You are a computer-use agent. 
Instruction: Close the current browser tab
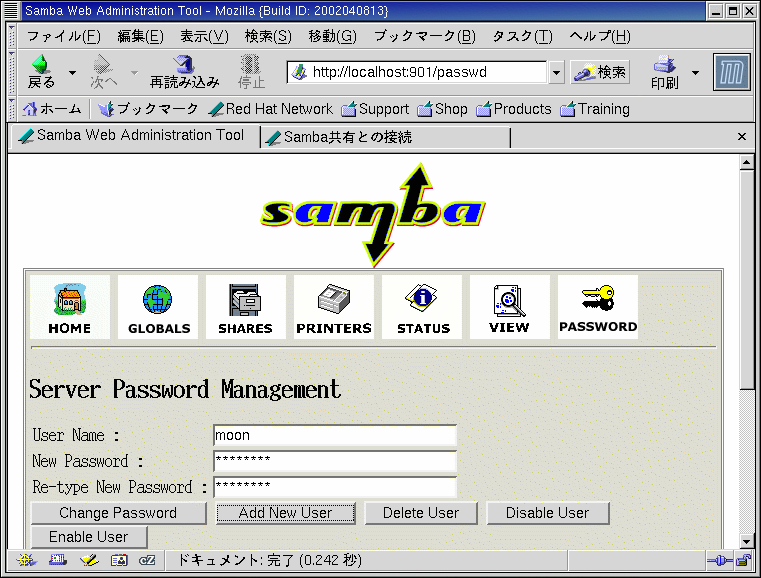pos(742,137)
